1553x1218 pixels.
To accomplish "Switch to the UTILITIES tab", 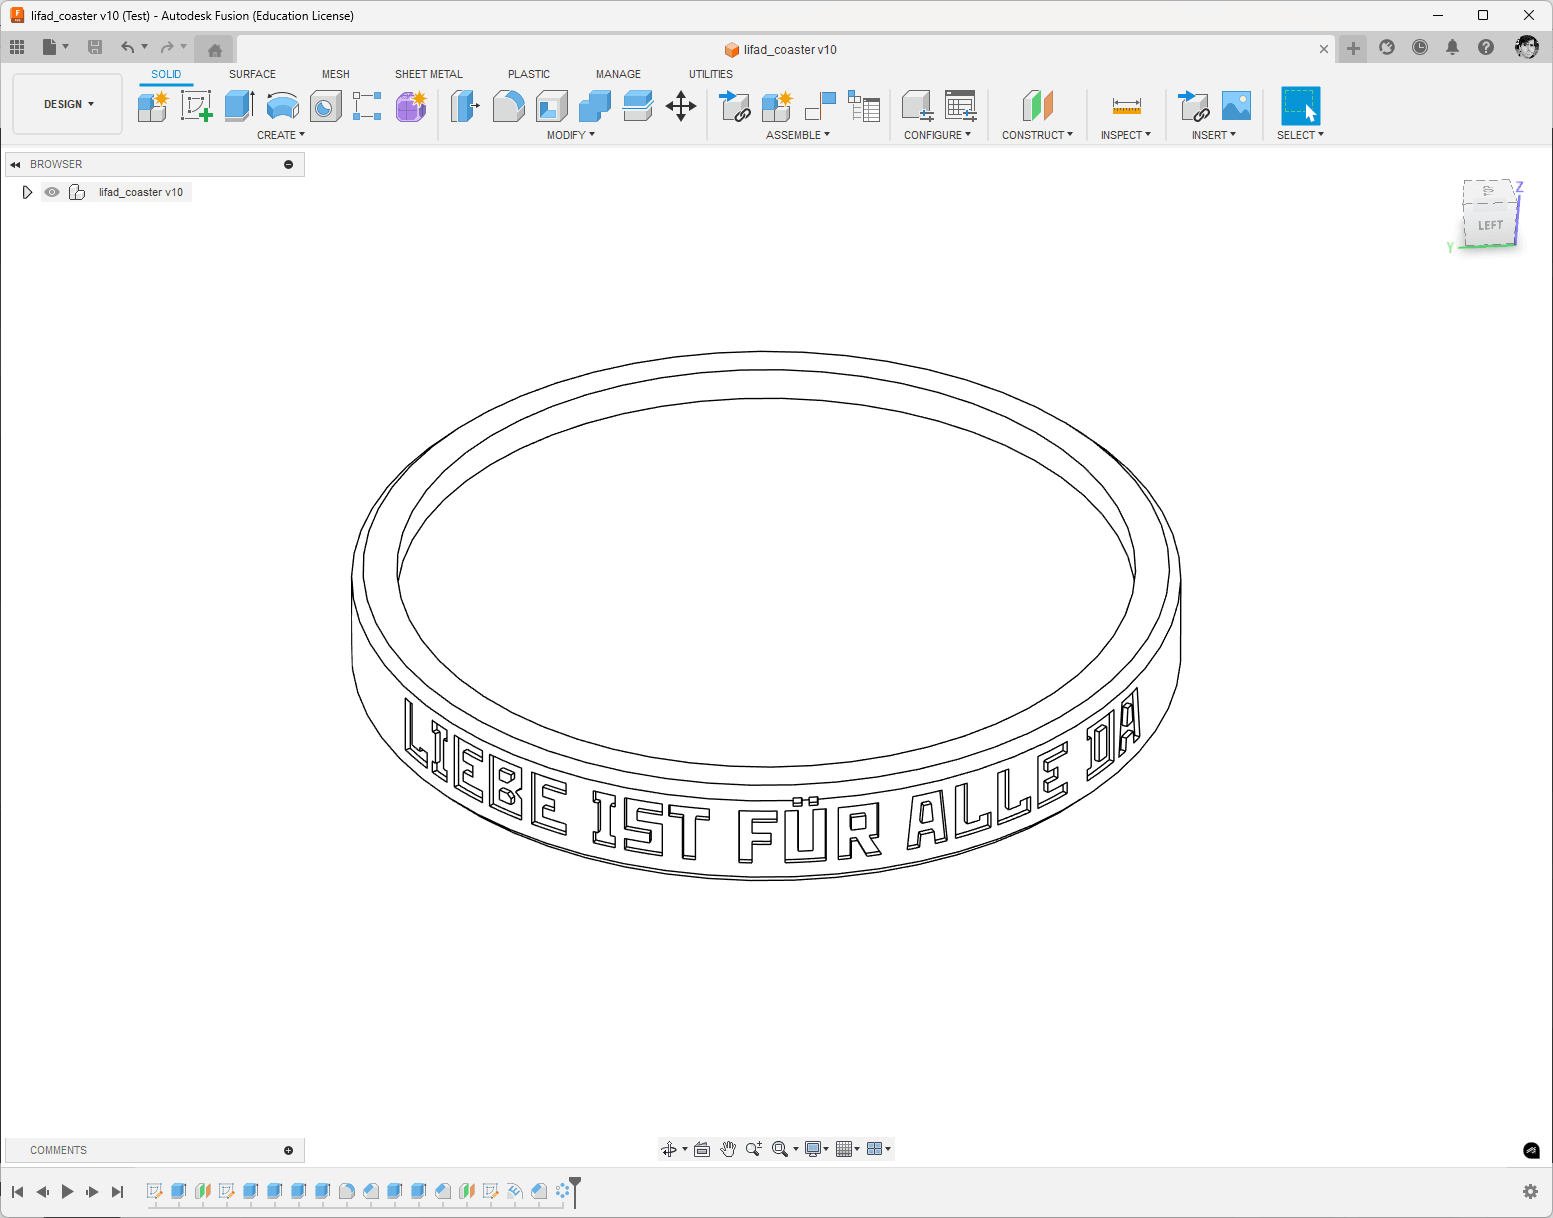I will [x=711, y=74].
